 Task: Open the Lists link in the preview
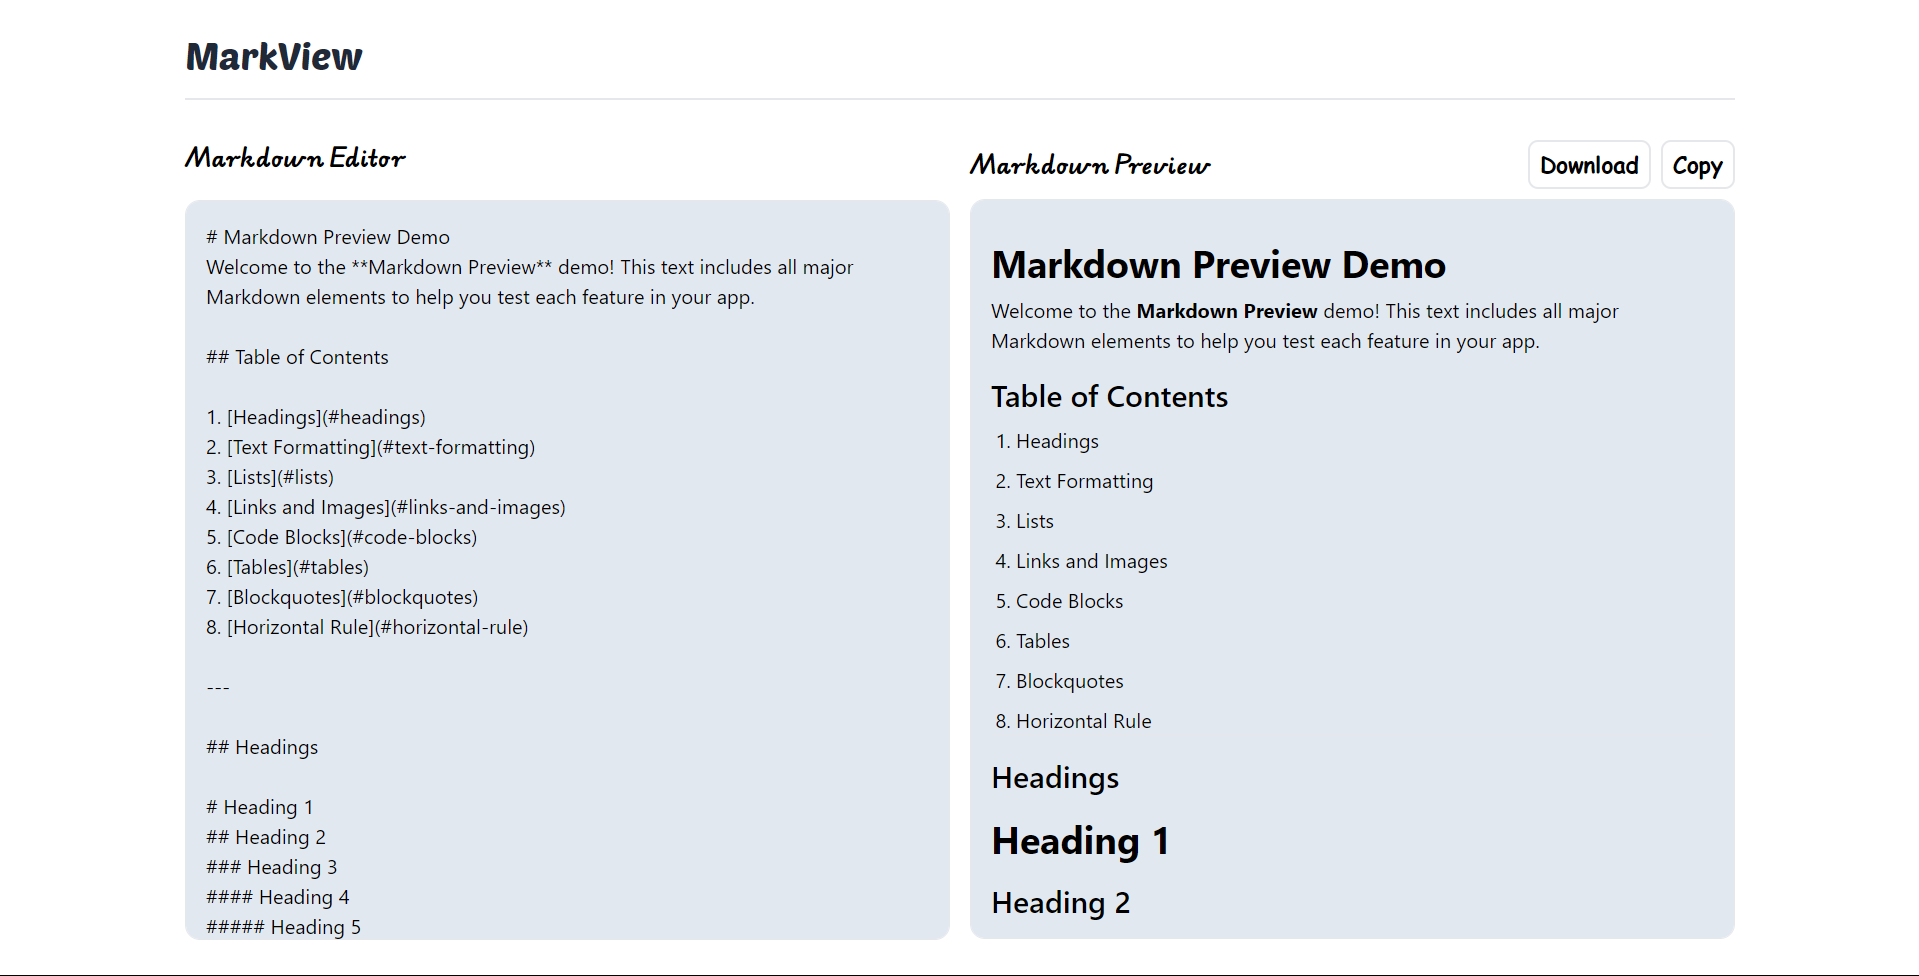(1034, 520)
